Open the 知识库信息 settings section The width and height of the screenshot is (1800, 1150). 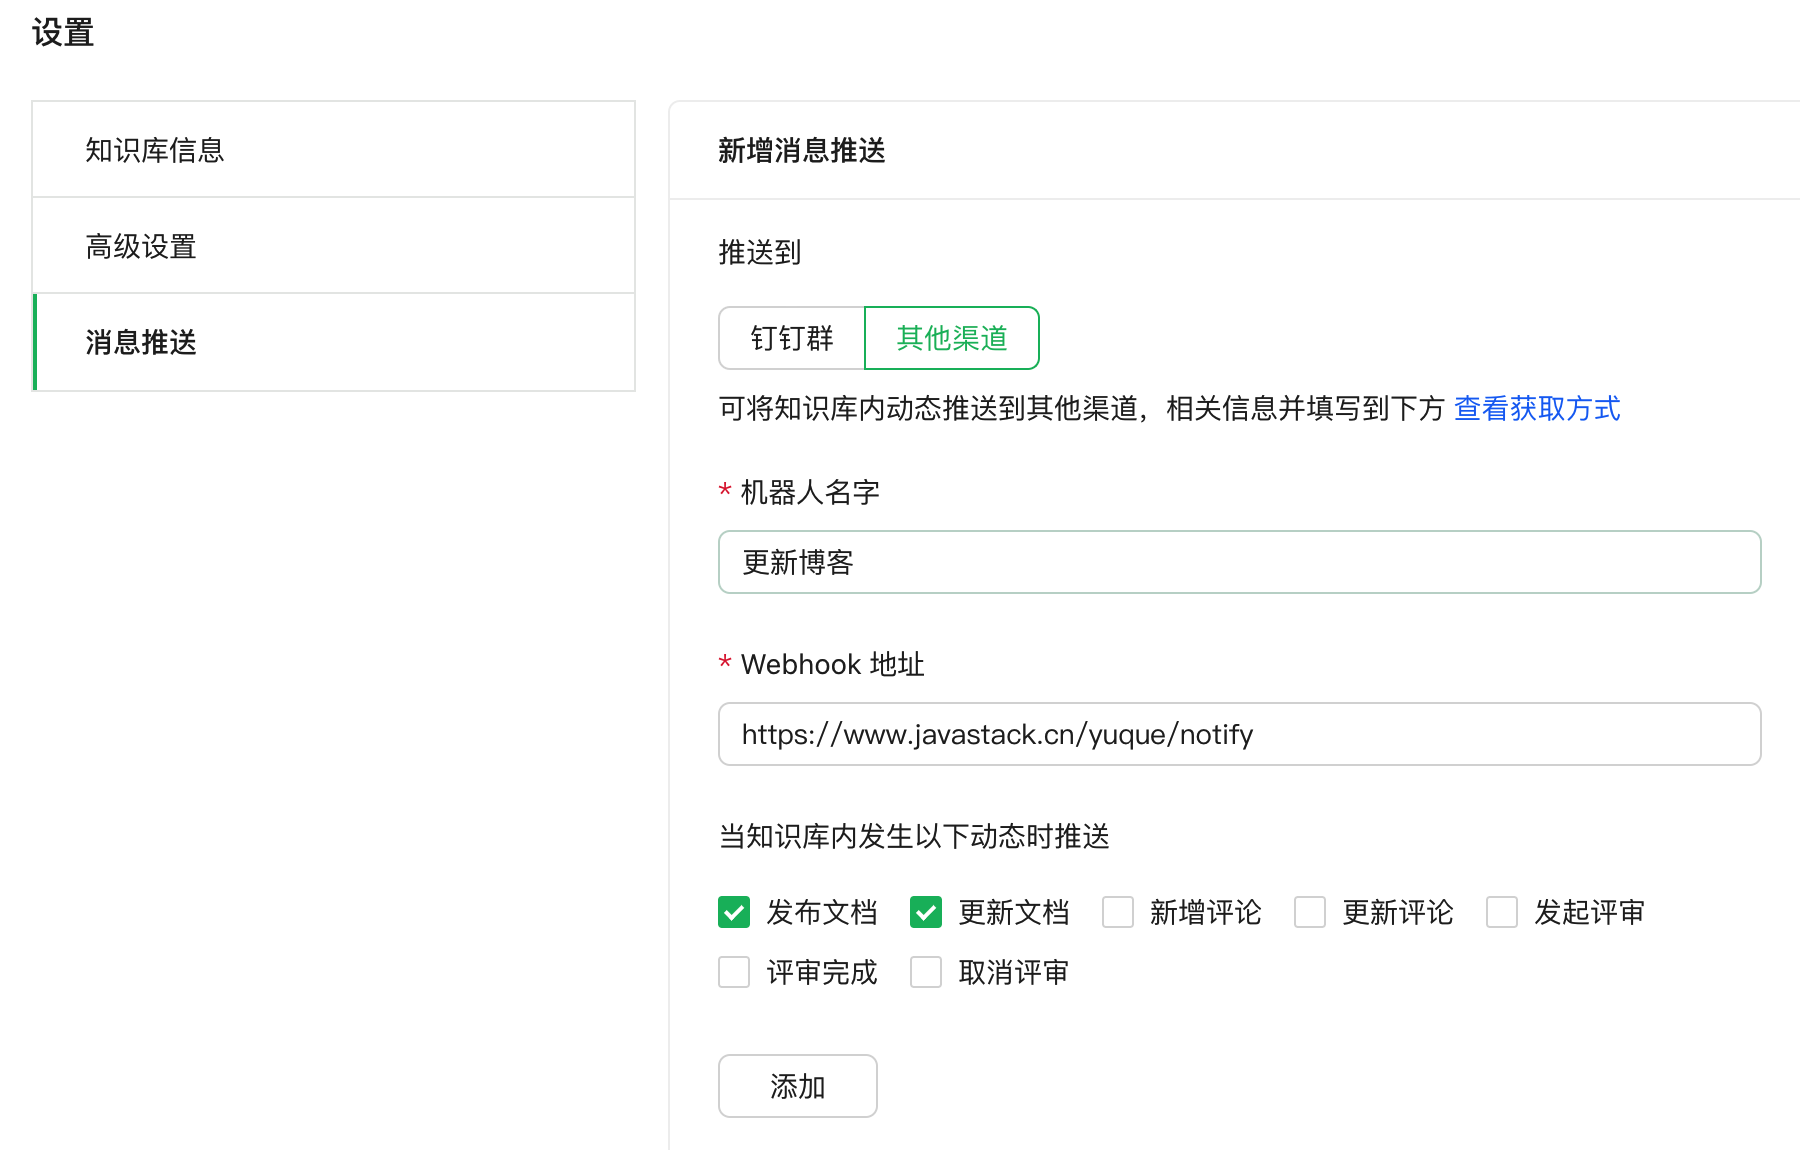[x=155, y=150]
